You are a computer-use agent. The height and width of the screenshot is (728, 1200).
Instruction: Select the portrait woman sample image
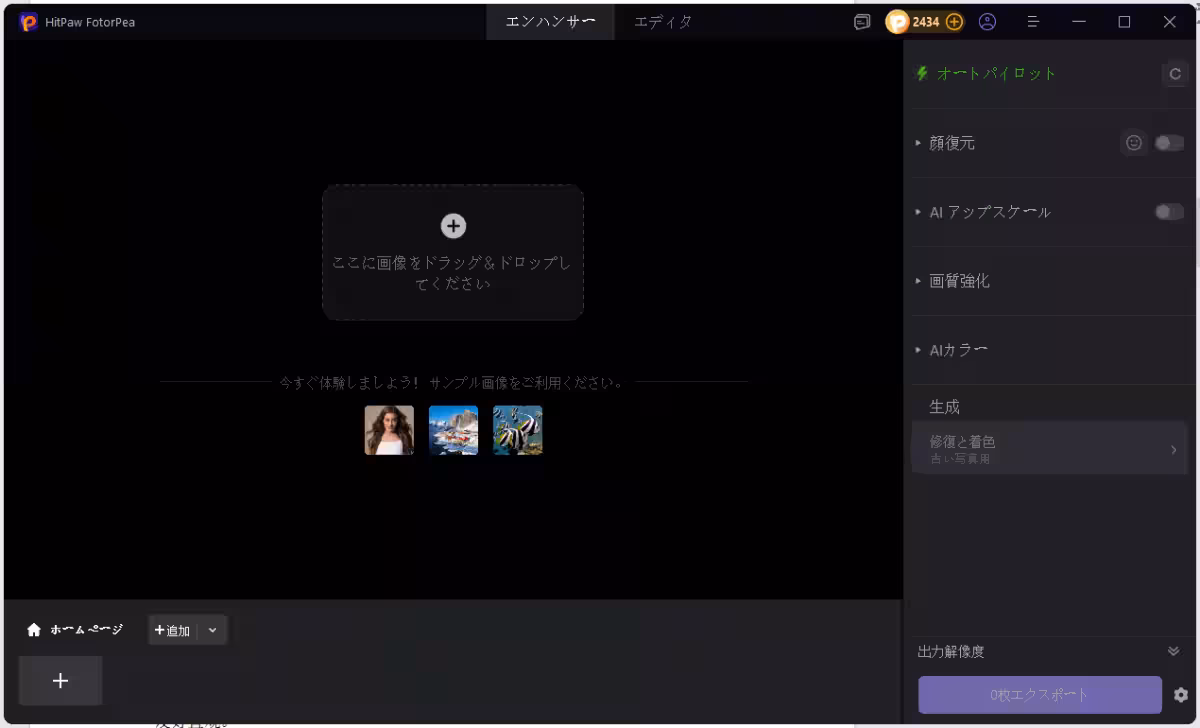pos(389,430)
